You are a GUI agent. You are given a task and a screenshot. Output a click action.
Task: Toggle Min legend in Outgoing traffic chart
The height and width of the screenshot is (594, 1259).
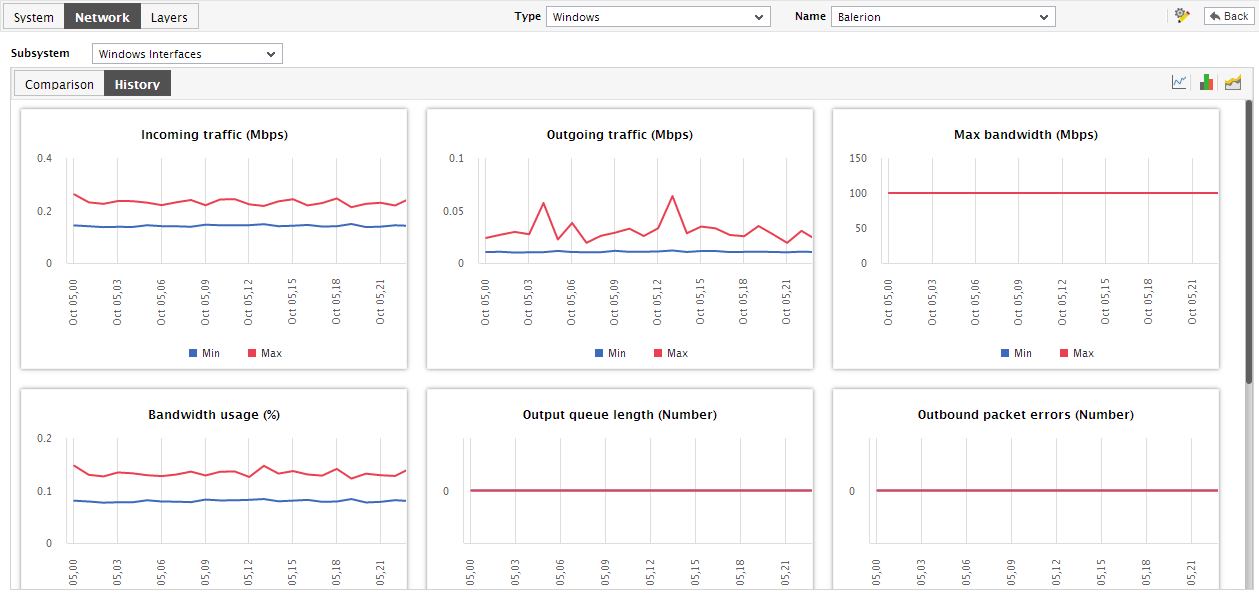coord(611,353)
